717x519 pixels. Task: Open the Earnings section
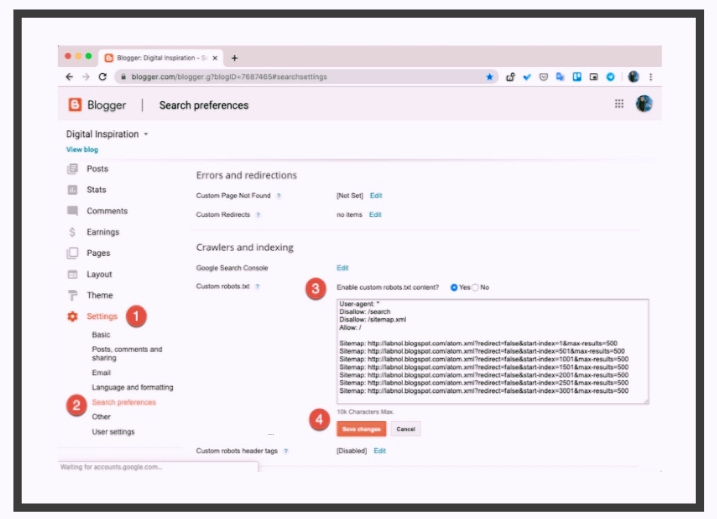coord(103,232)
